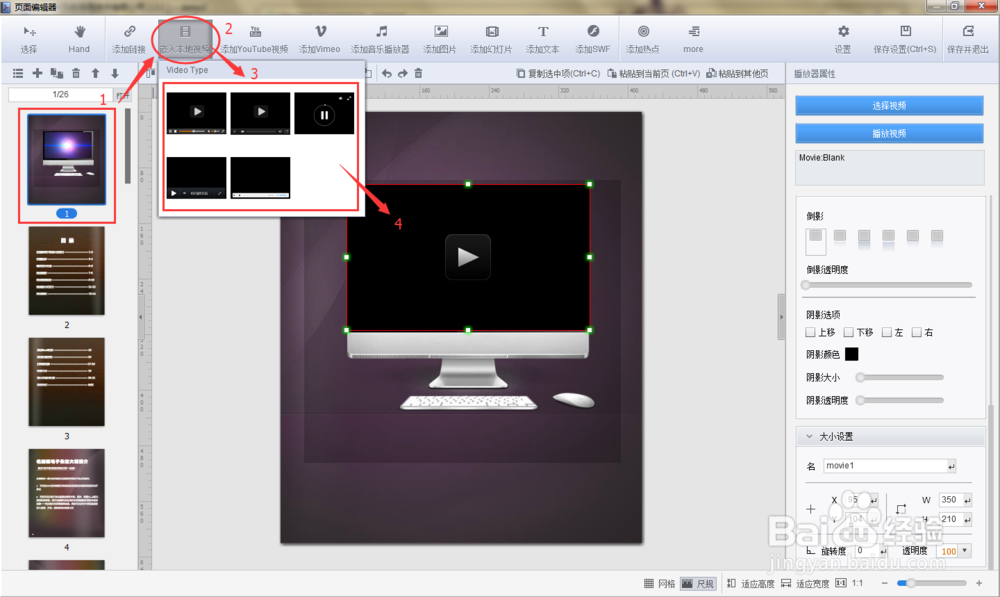Save and exit (保存并退出)
The image size is (1000, 597).
pyautogui.click(x=968, y=39)
